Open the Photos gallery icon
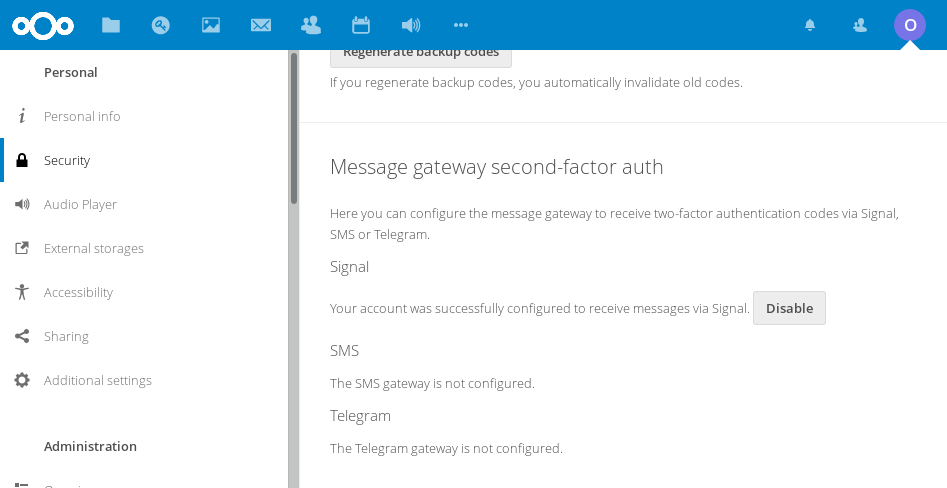 coord(211,25)
